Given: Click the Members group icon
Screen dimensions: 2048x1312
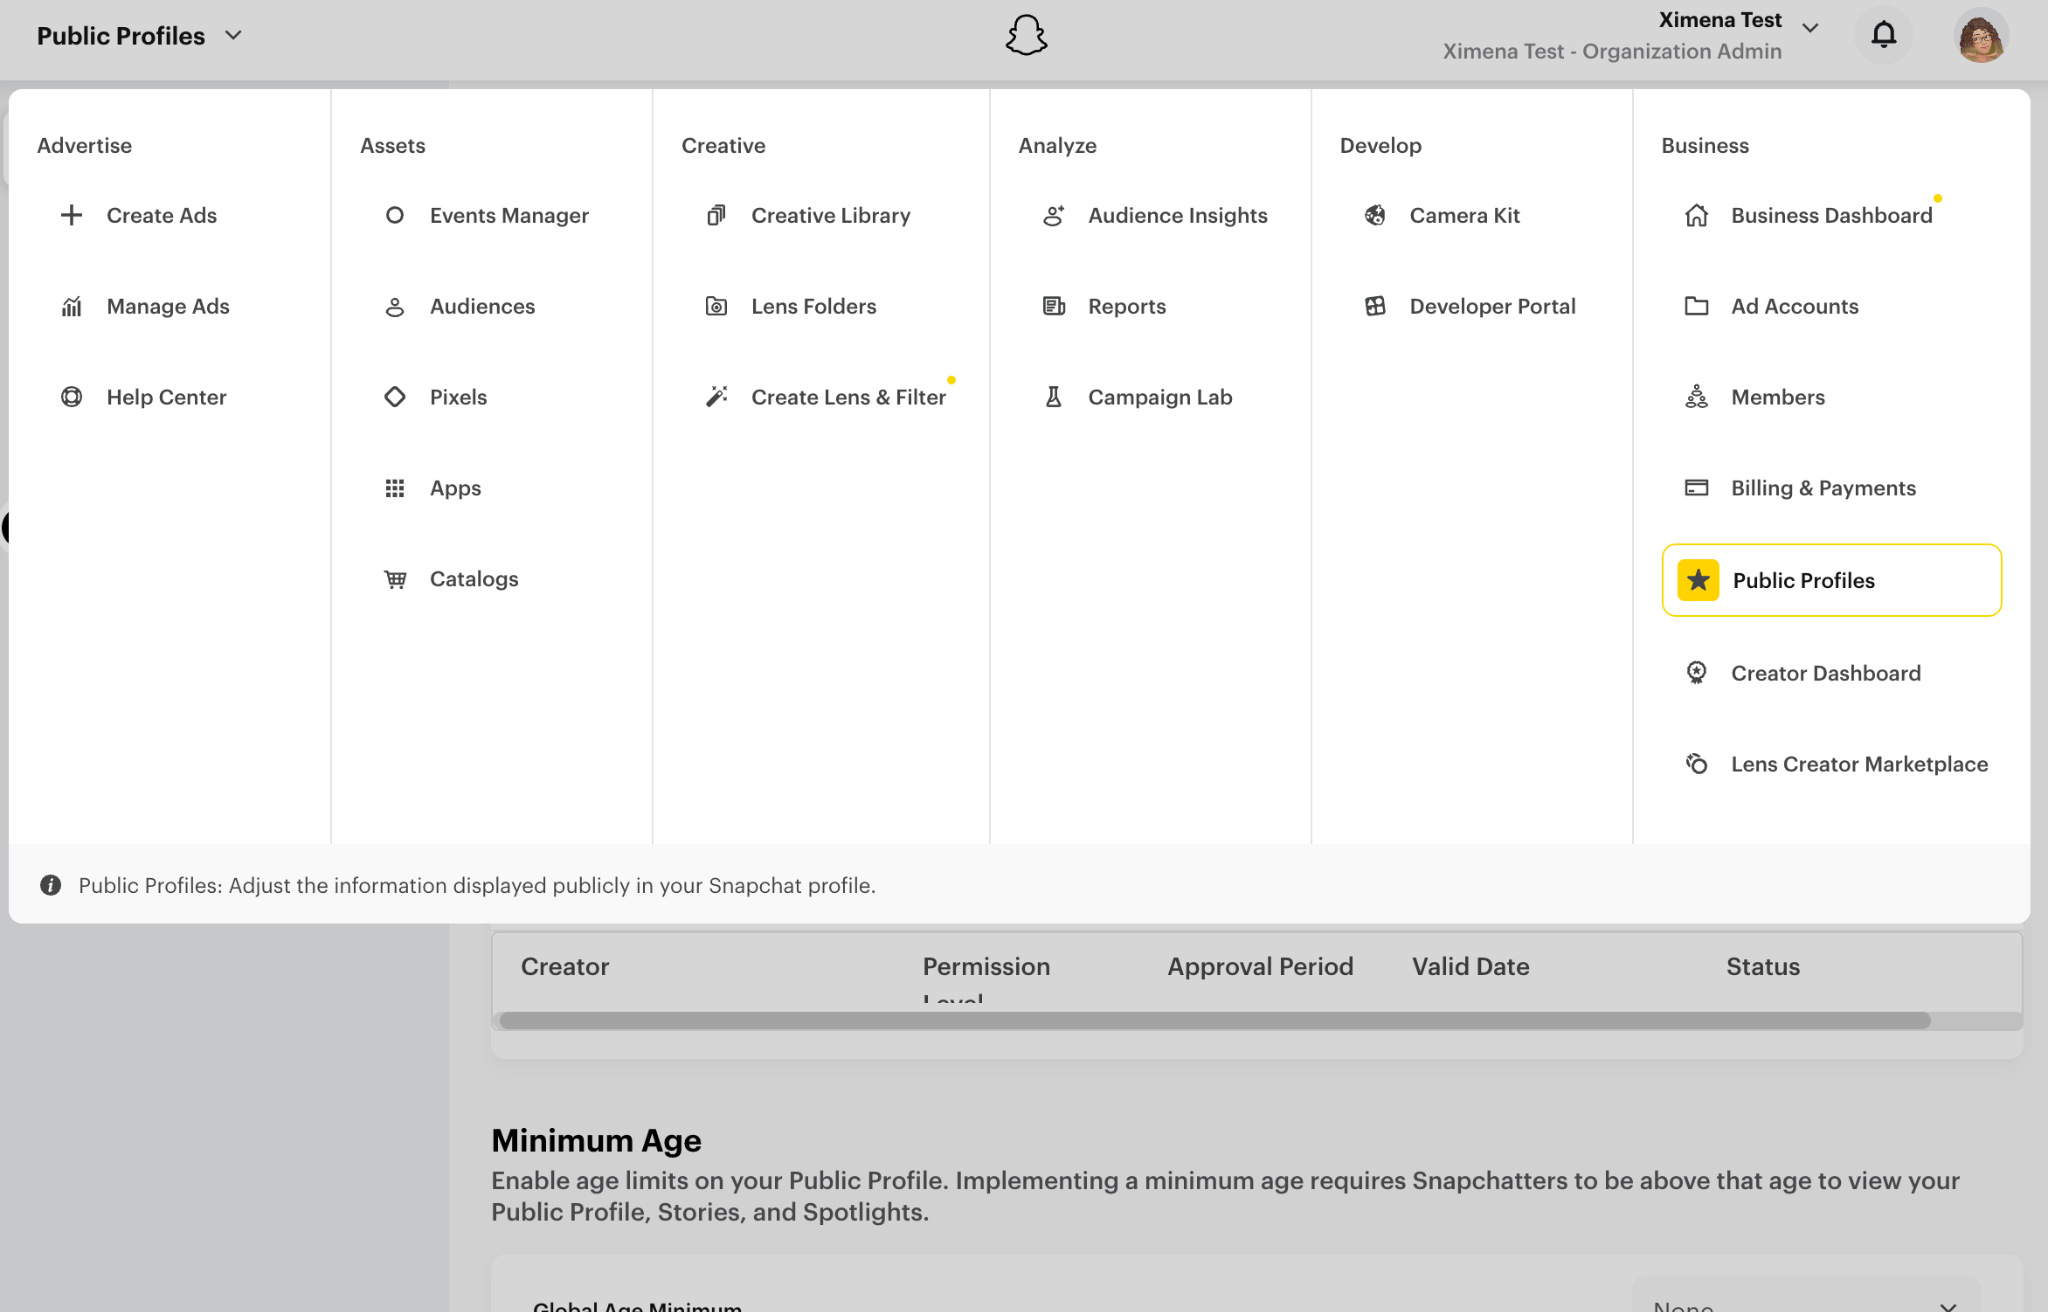Looking at the screenshot, I should (1696, 397).
